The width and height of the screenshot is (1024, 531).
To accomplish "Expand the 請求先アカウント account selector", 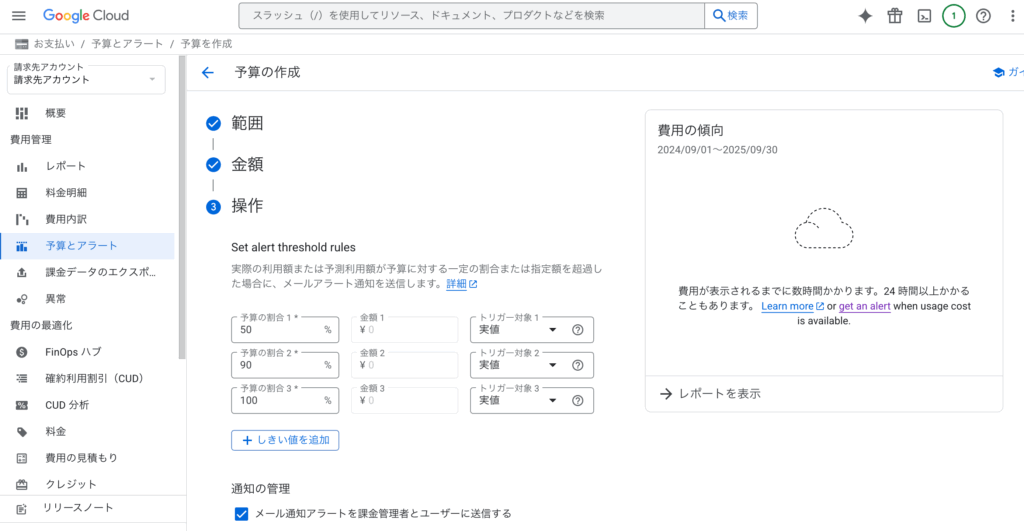I will pos(85,79).
